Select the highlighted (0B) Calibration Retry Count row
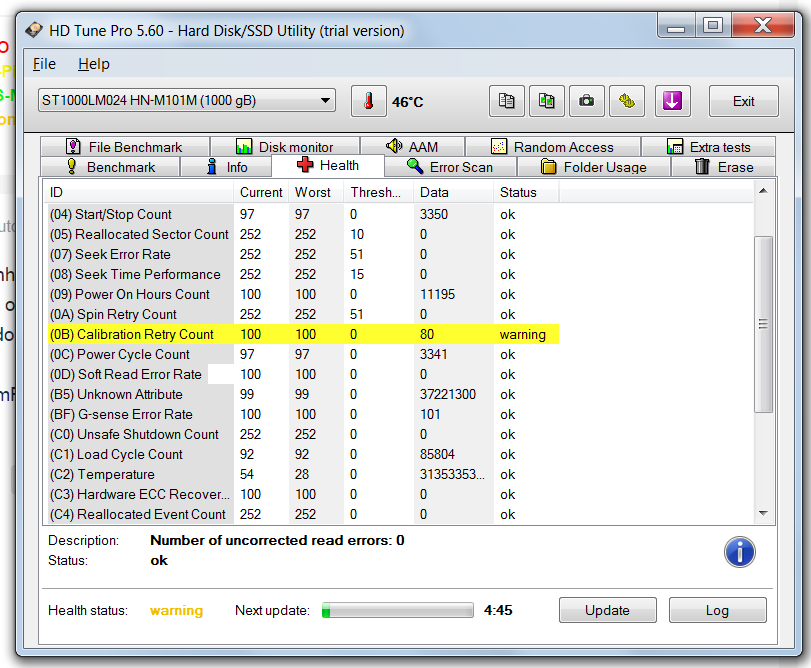This screenshot has height=668, width=811. coord(302,334)
